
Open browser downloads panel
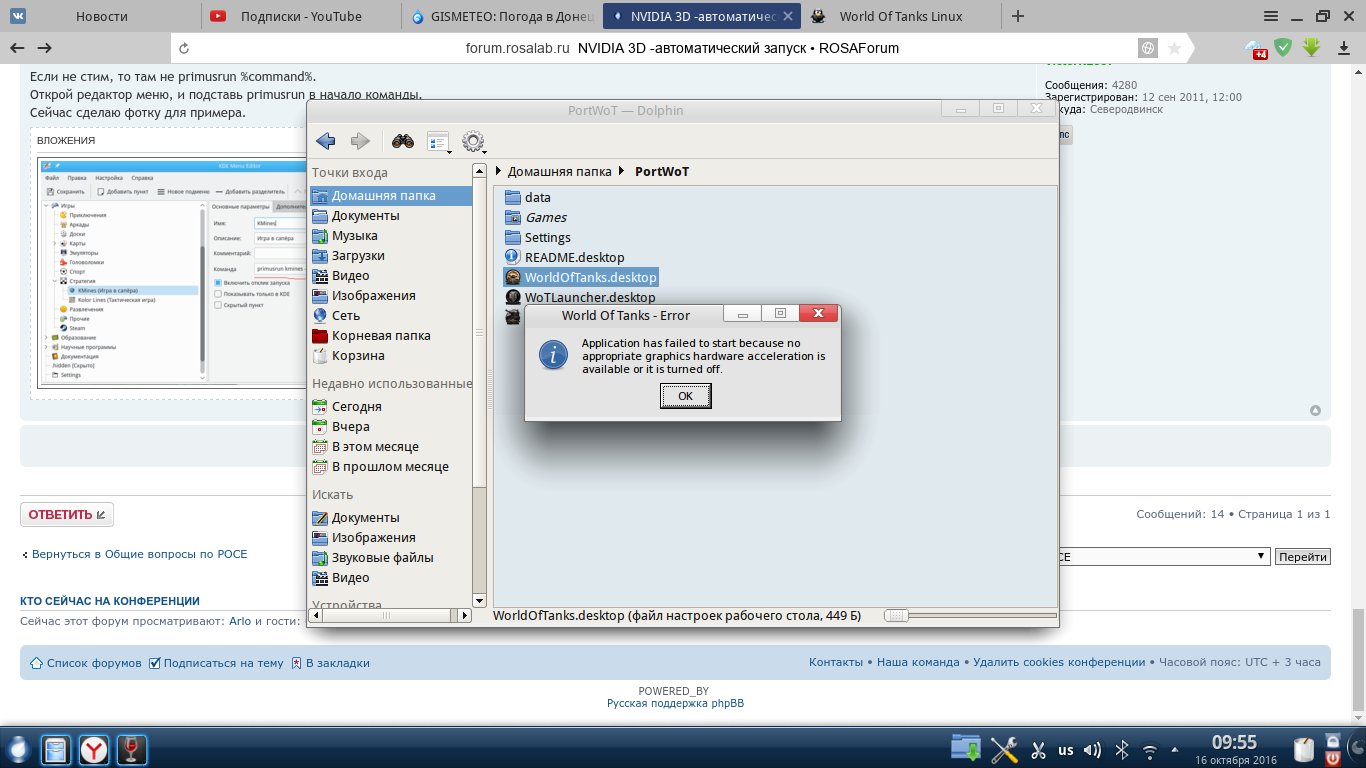tap(1343, 48)
